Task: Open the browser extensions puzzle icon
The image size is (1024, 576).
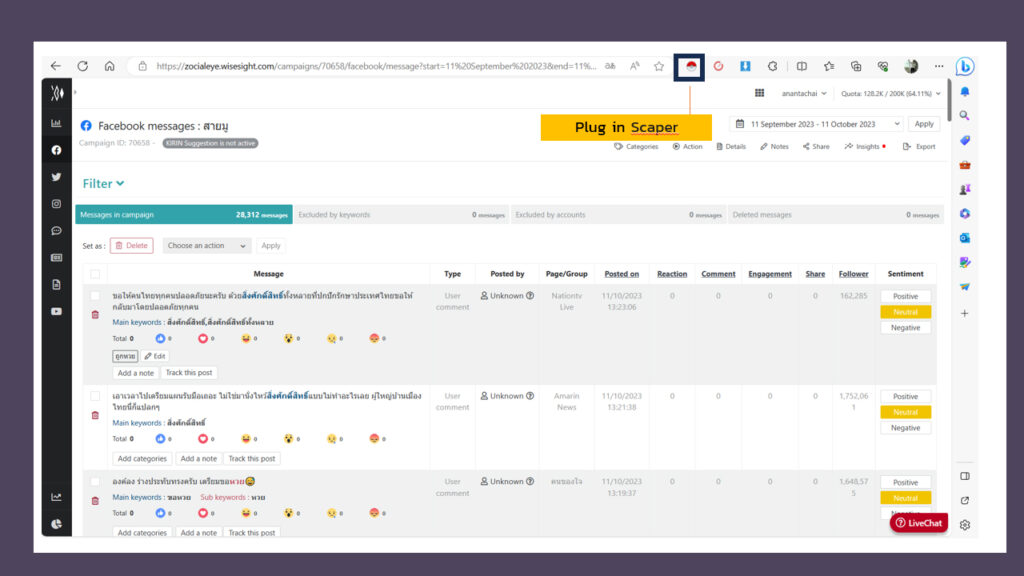Action: pyautogui.click(x=773, y=66)
